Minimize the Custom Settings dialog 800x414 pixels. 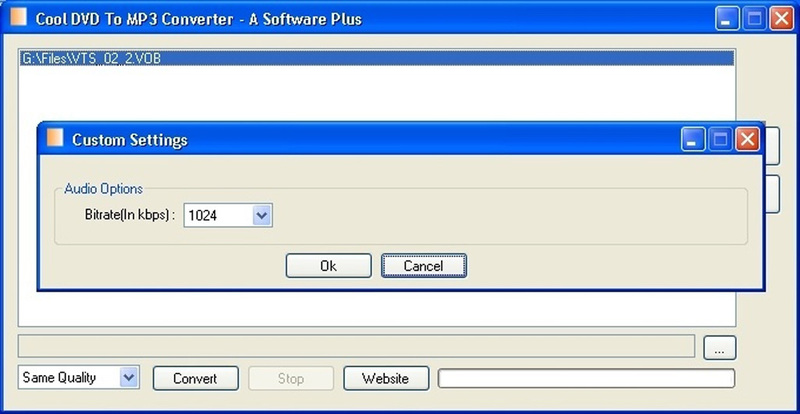pyautogui.click(x=693, y=140)
